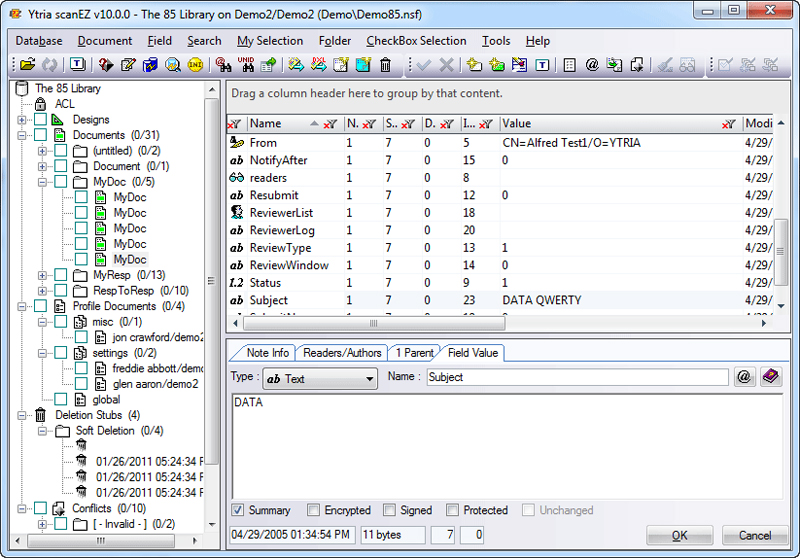800x558 pixels.
Task: Click the field grid horizontal scrollbar thumb
Action: (x=374, y=323)
